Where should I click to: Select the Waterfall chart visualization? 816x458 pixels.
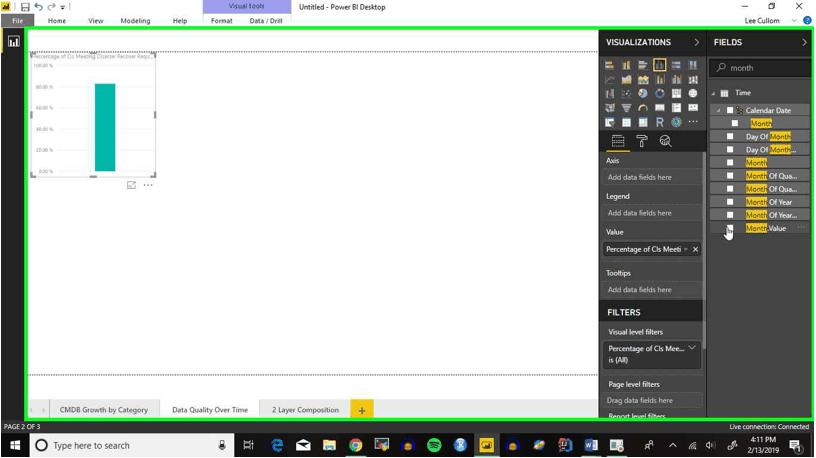pyautogui.click(x=609, y=94)
